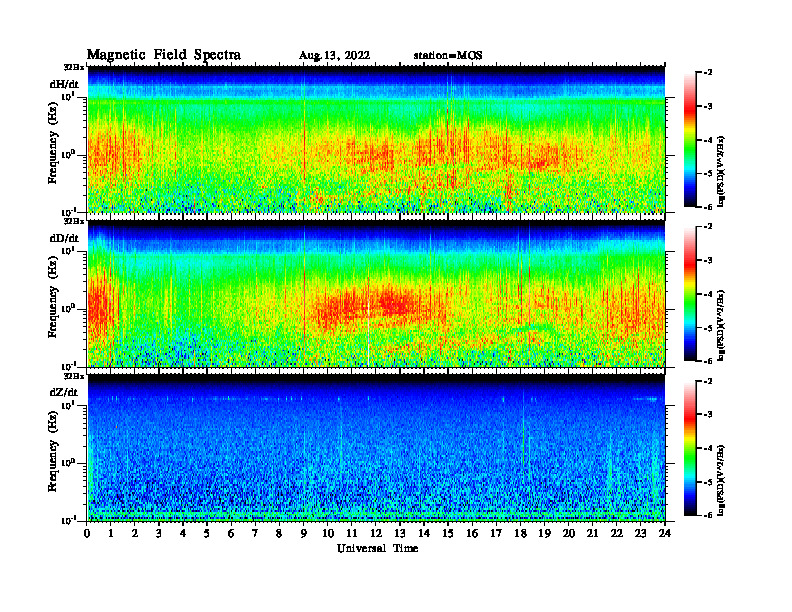This screenshot has width=792, height=612.
Task: Click the -3 value on dZ/dt color bar
Action: pos(708,414)
